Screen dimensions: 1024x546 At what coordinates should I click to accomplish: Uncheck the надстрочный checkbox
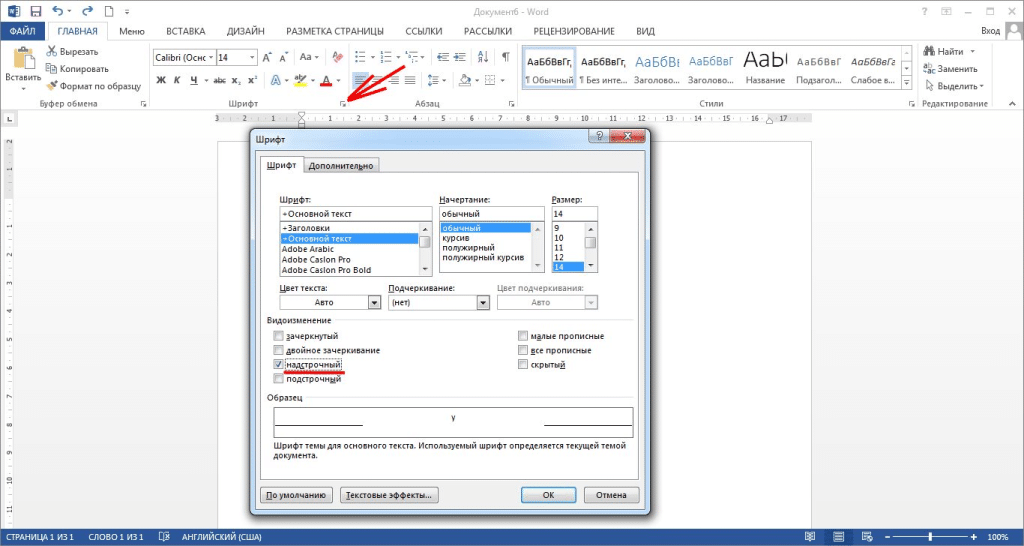[x=279, y=365]
